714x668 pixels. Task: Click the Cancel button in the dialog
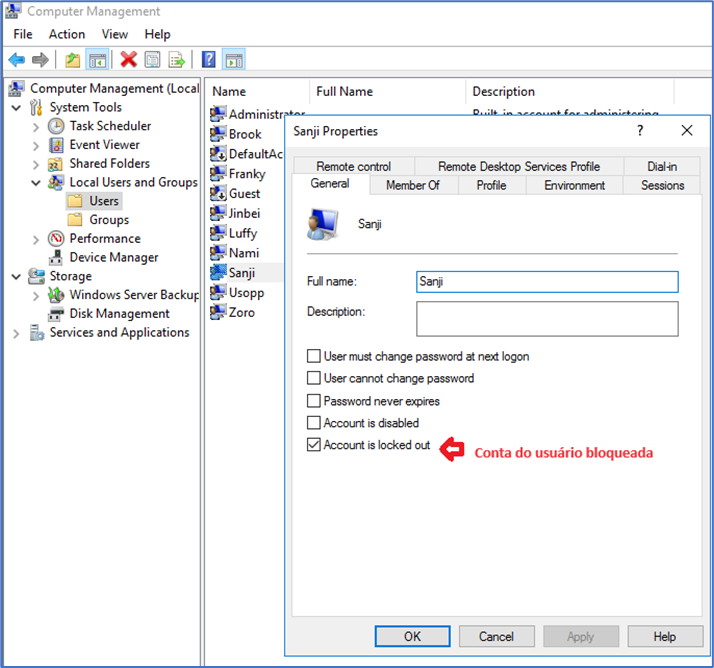pos(496,636)
